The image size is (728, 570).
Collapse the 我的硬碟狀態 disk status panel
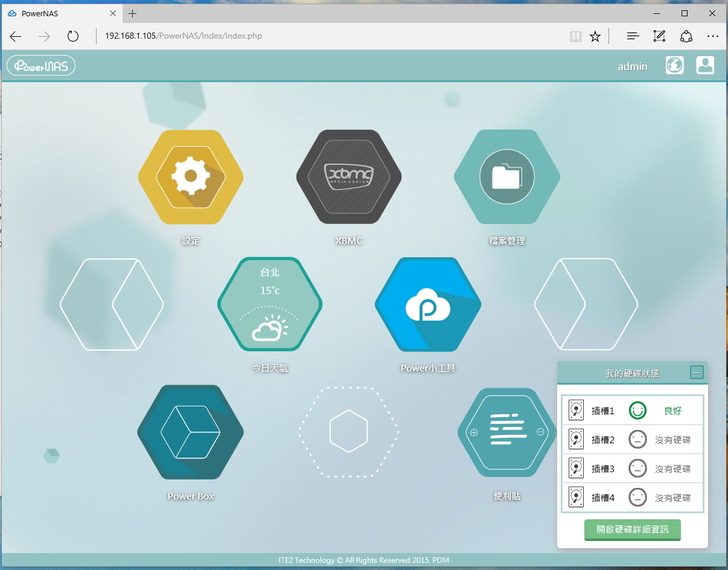click(x=697, y=373)
